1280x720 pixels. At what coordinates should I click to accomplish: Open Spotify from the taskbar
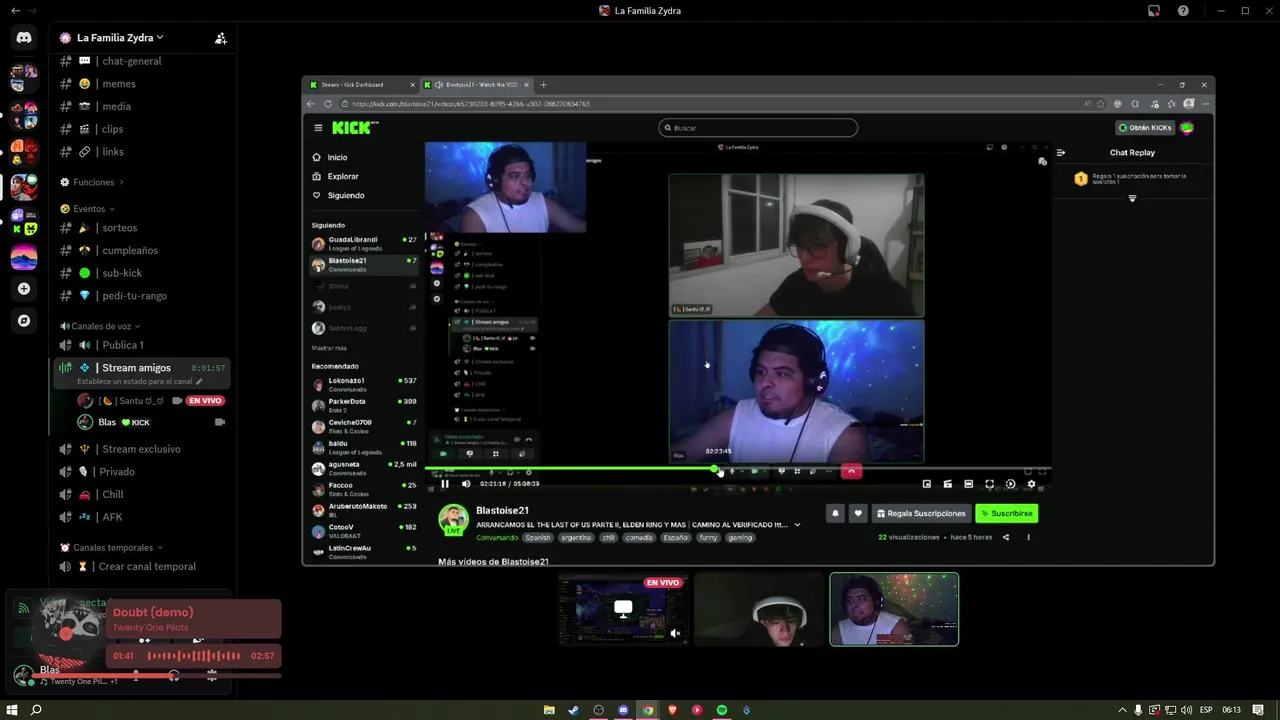[x=722, y=710]
